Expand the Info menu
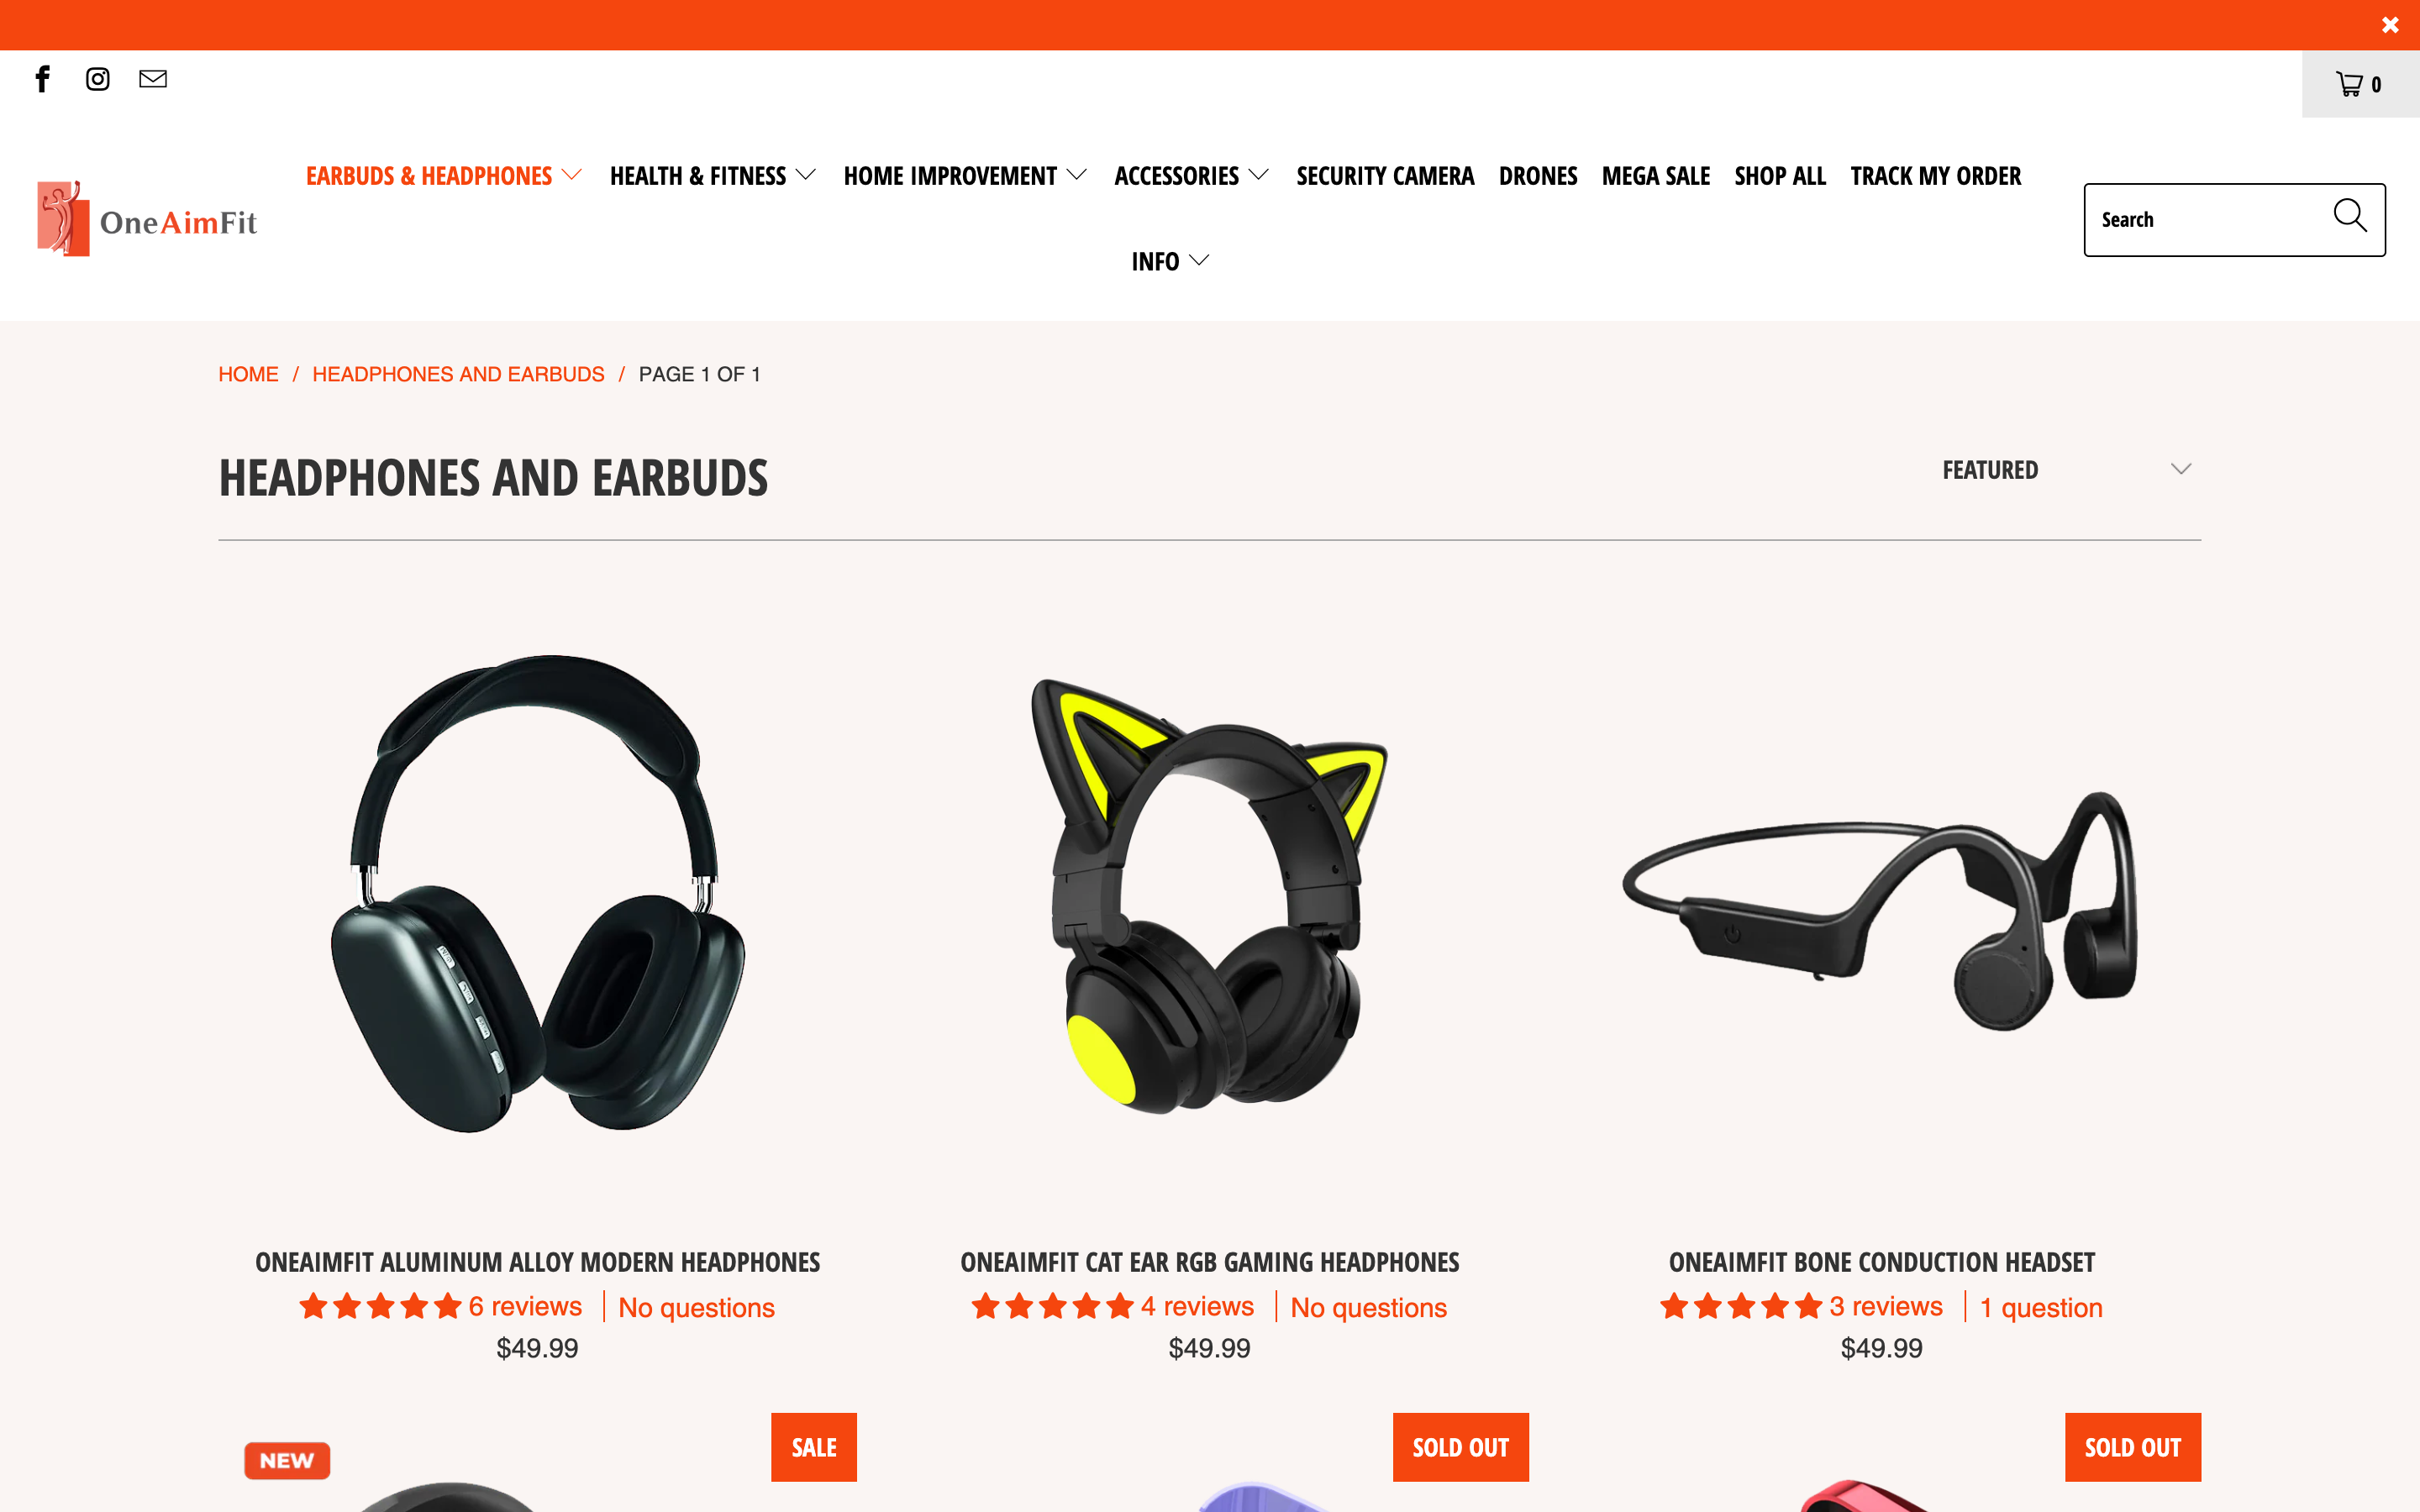 [x=1170, y=261]
